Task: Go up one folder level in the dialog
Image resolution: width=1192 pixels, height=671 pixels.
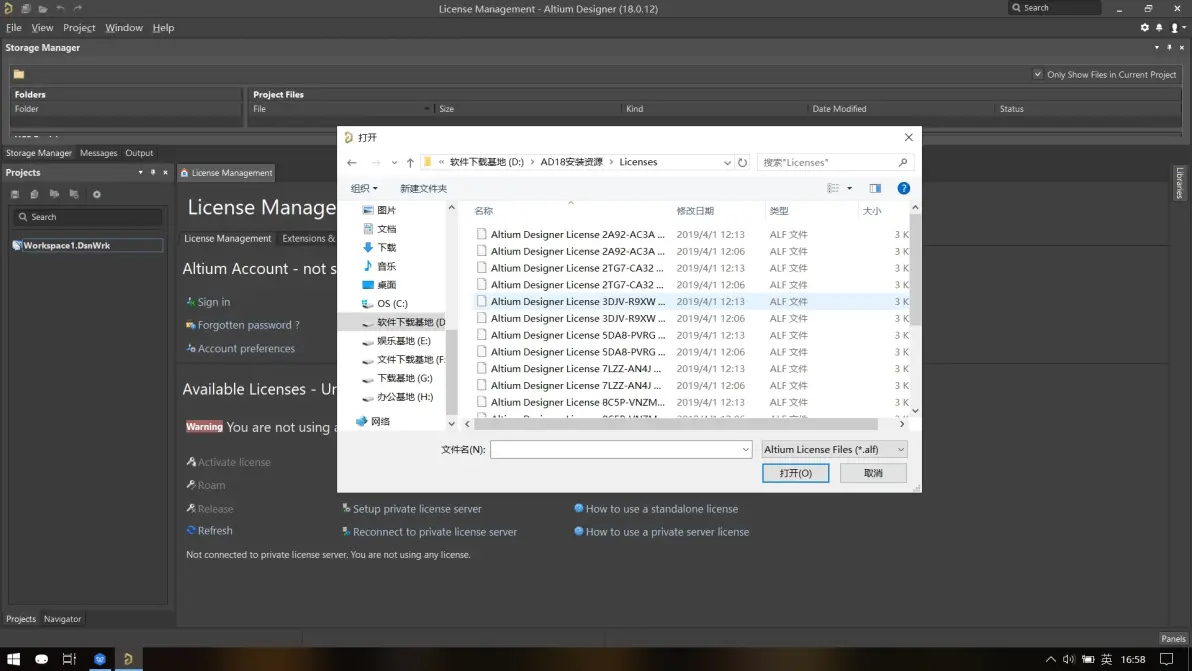Action: click(x=410, y=163)
